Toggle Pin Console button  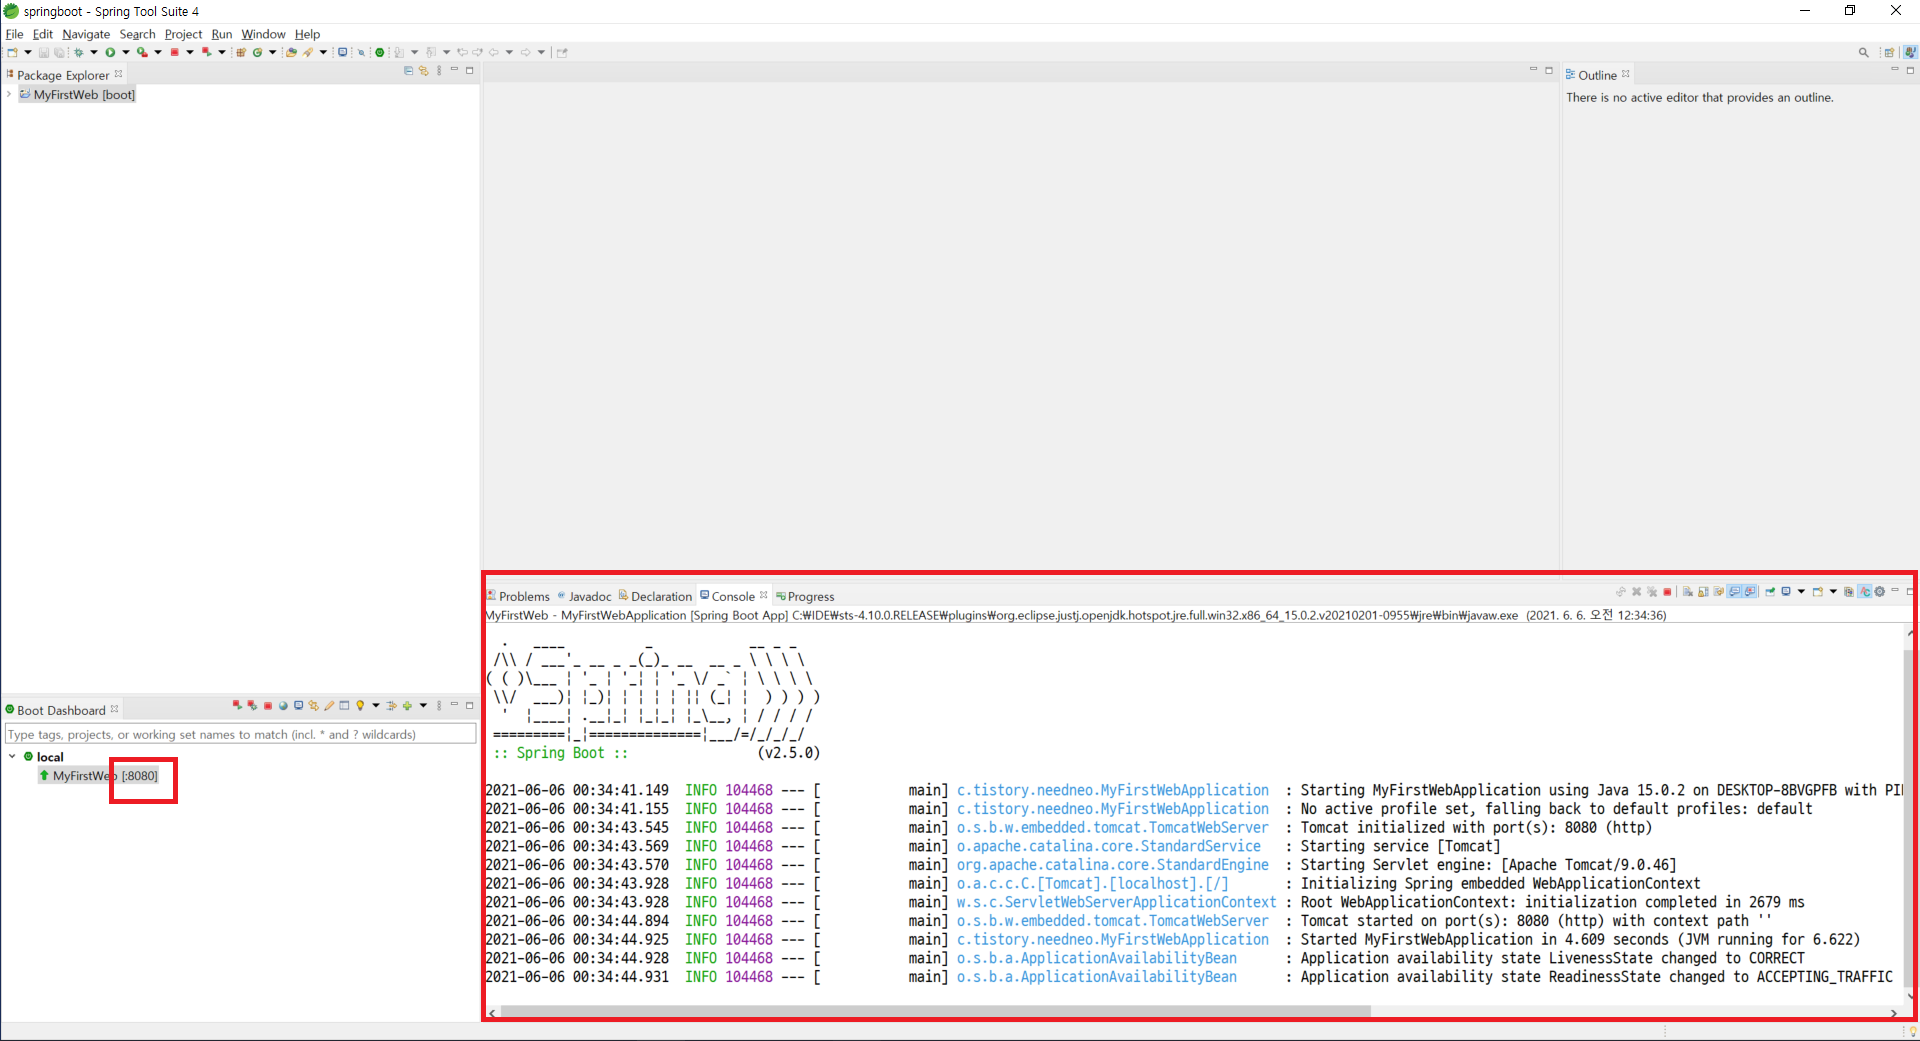(1770, 591)
